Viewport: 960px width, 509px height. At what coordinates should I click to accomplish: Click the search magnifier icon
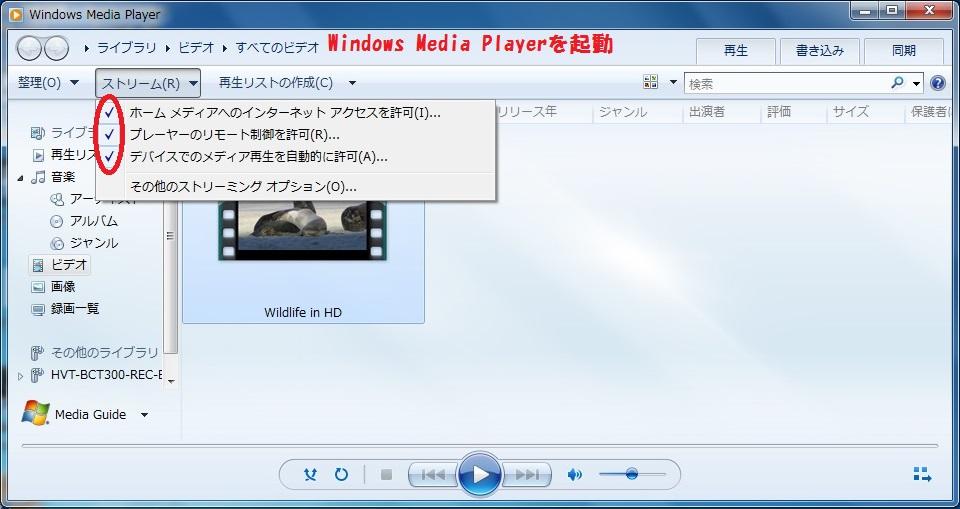click(898, 83)
